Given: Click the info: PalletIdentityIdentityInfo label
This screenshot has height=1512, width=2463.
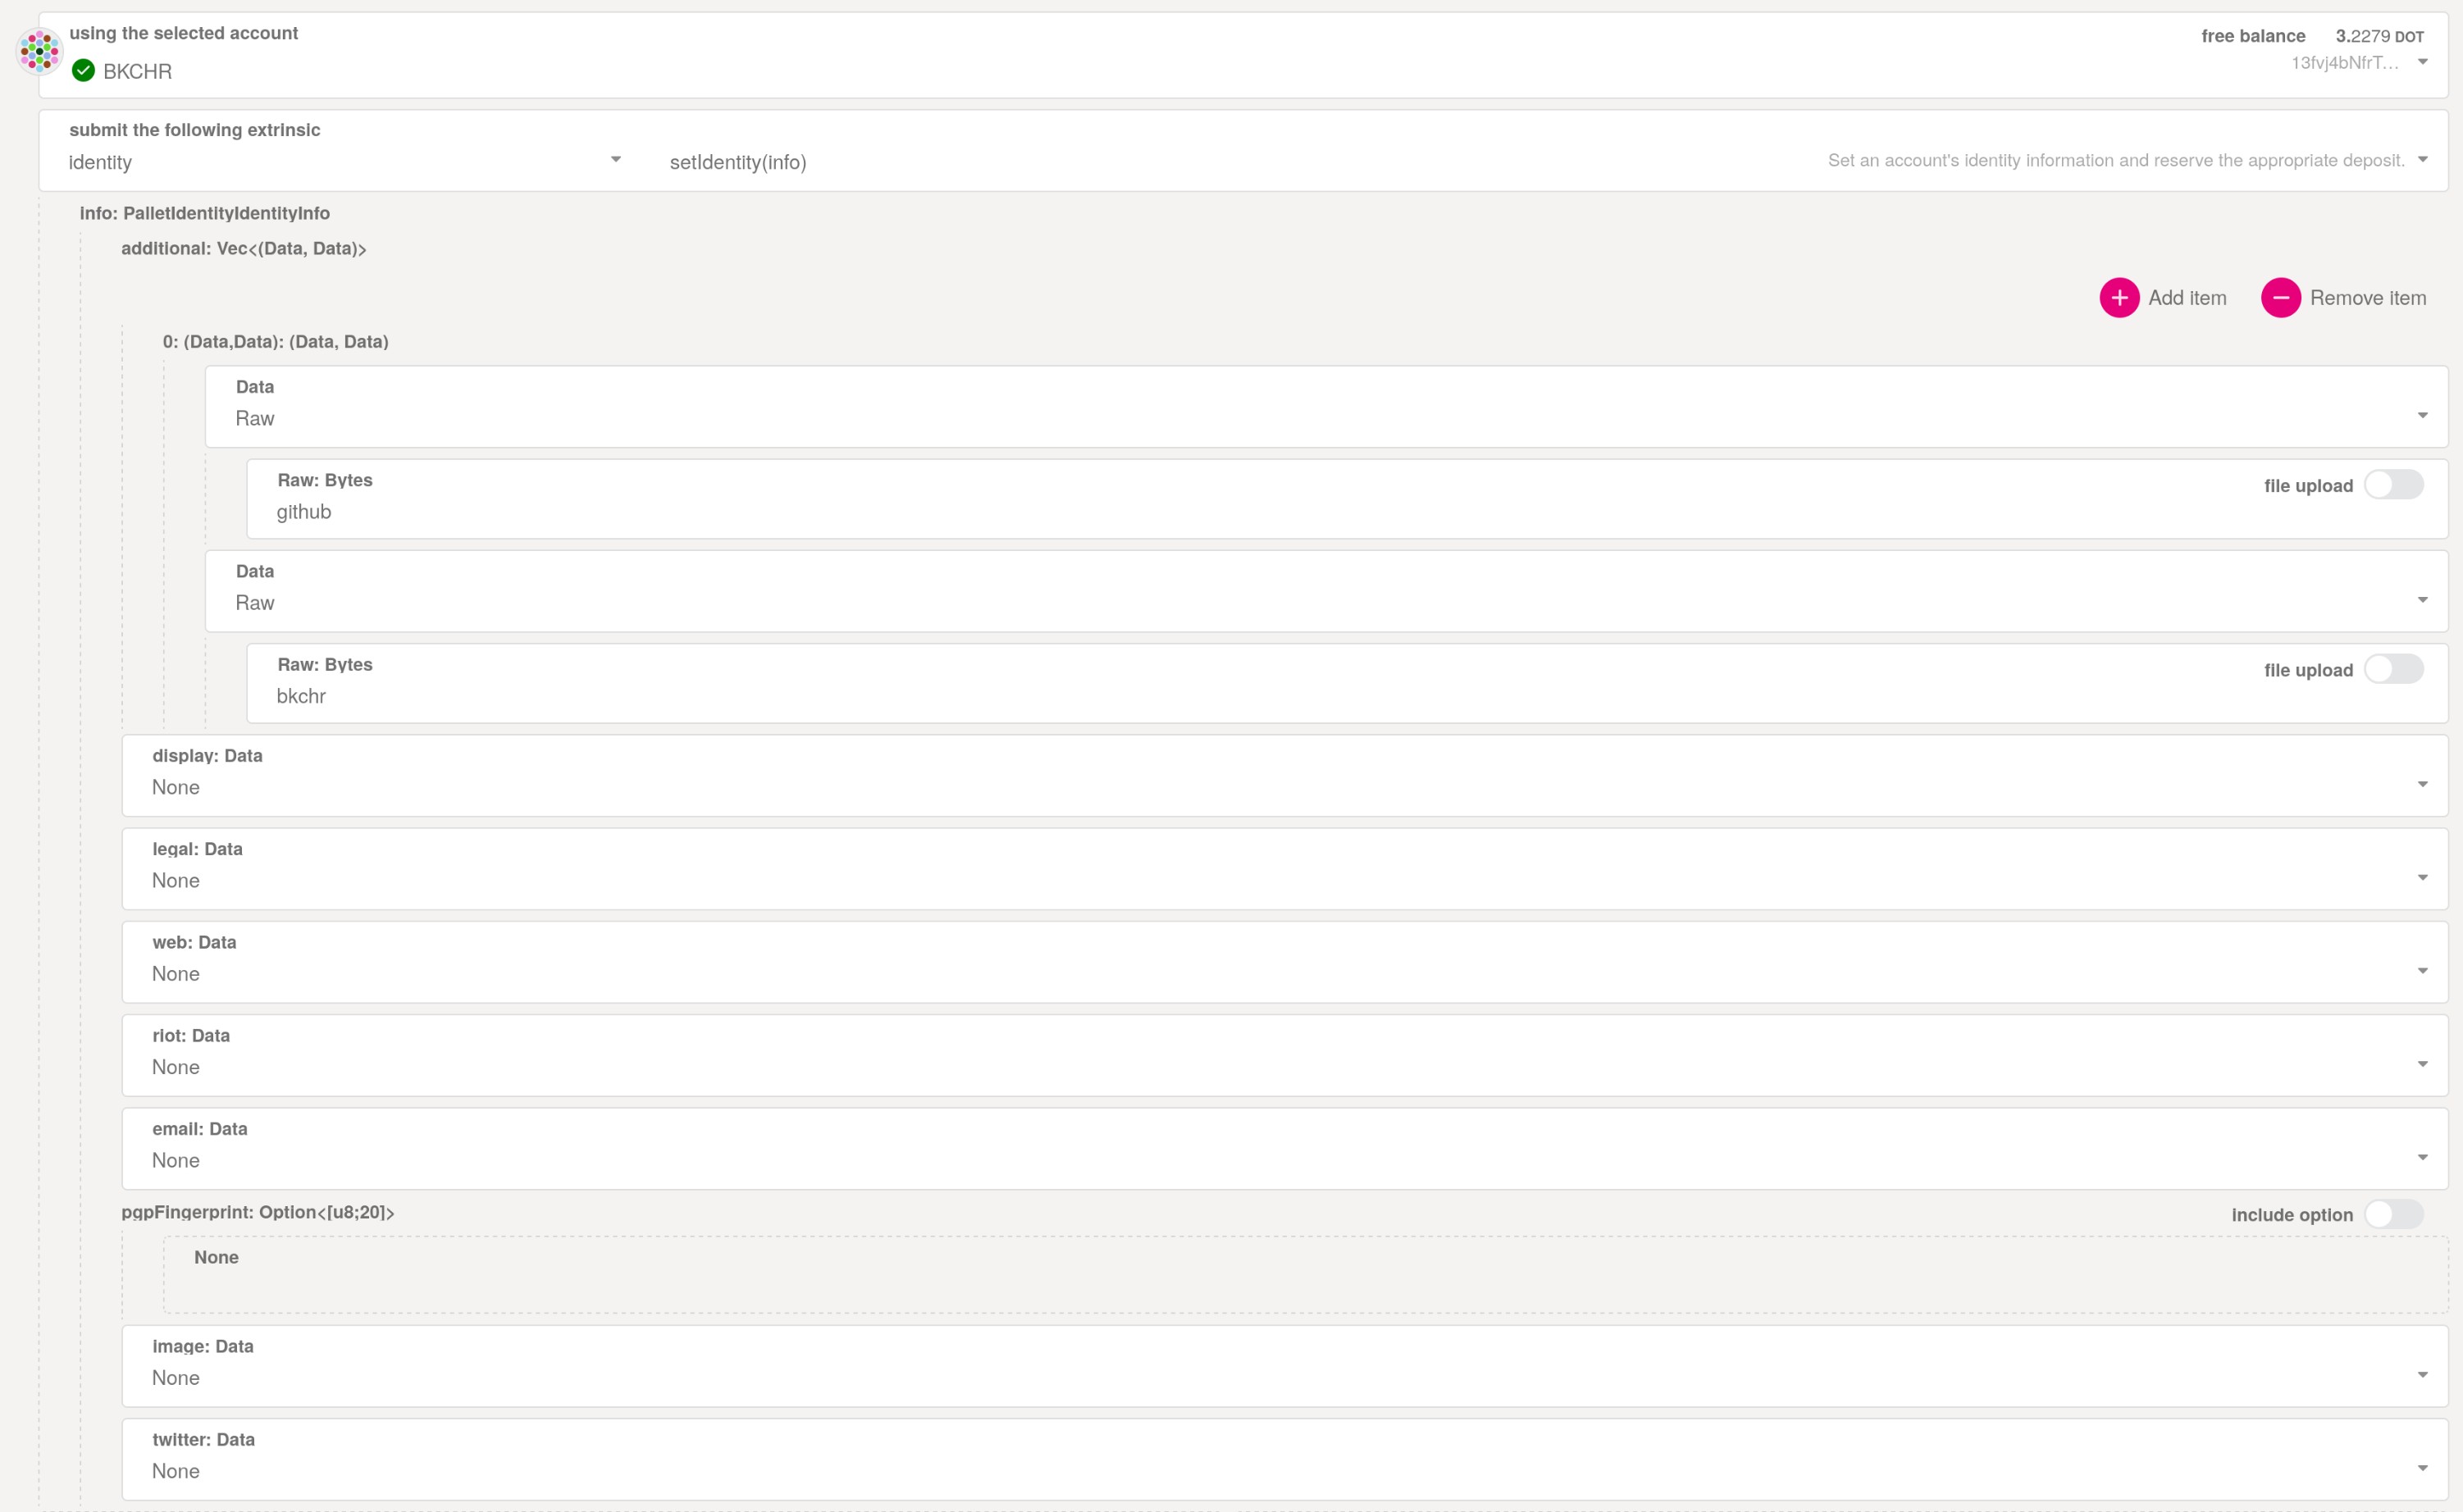Looking at the screenshot, I should [x=205, y=213].
